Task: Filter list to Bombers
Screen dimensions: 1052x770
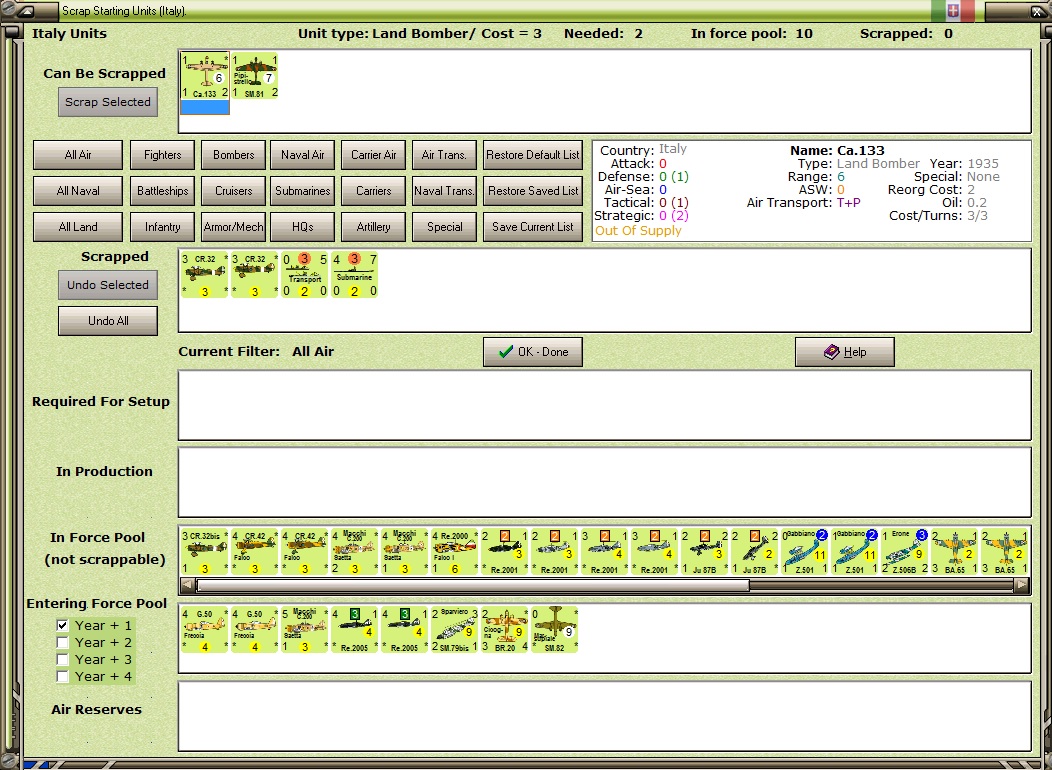Action: point(233,155)
